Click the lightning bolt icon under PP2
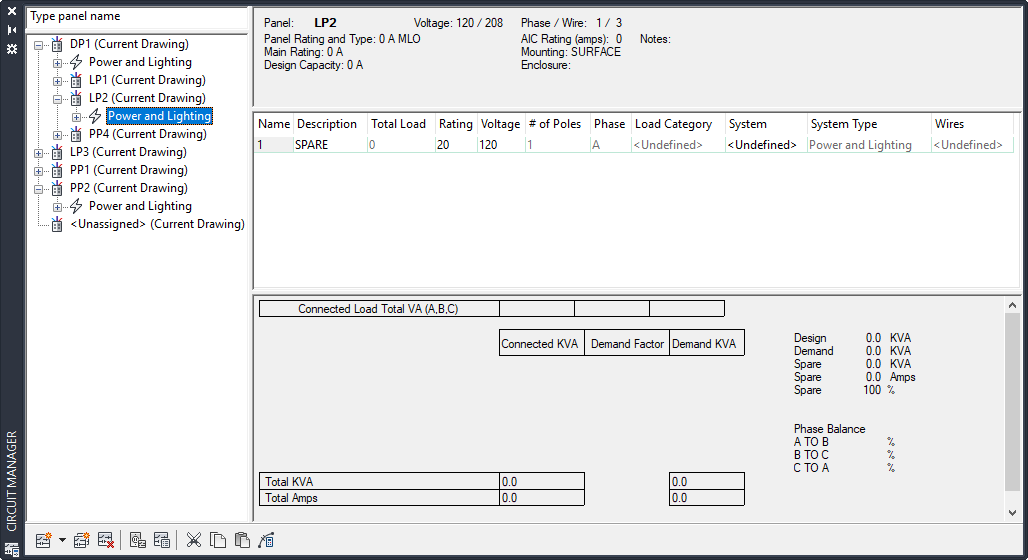 coord(76,206)
